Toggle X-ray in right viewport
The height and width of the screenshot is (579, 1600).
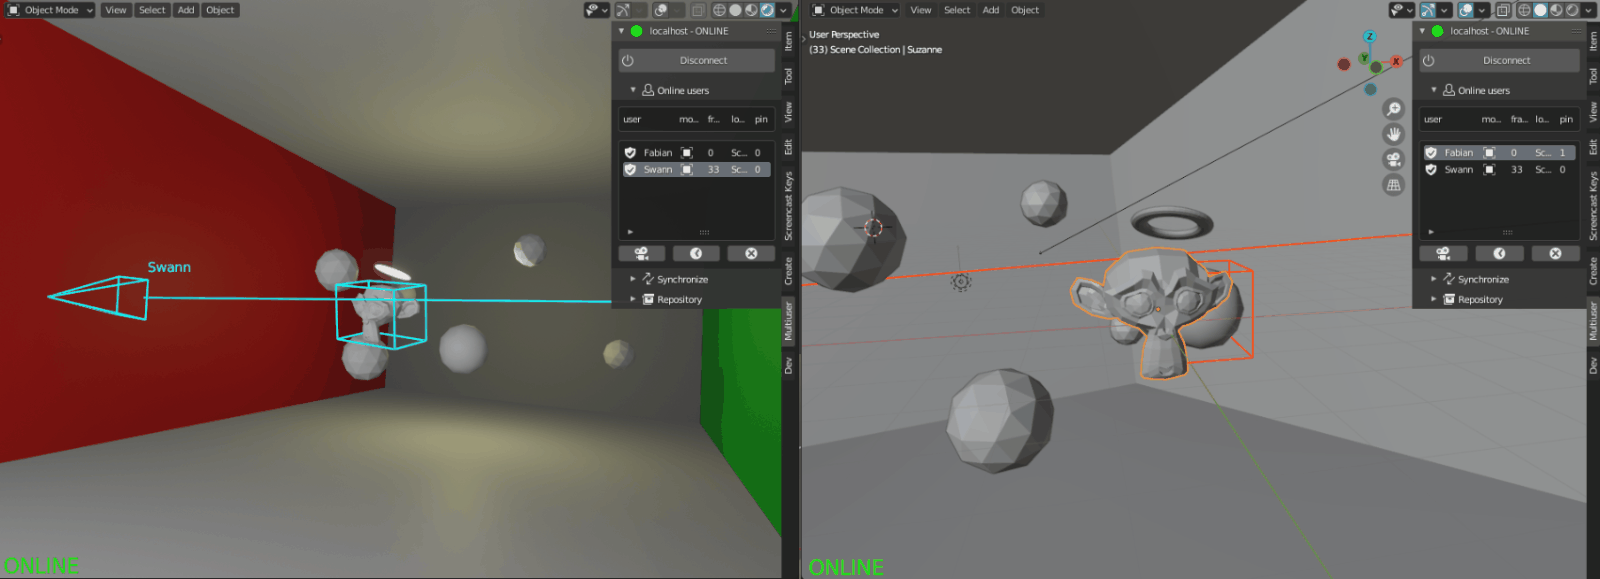pos(1503,10)
